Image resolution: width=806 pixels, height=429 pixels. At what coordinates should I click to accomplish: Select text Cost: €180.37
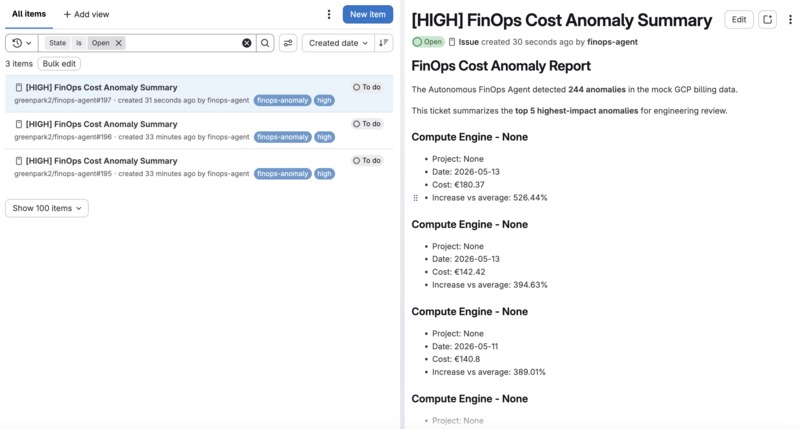[458, 185]
